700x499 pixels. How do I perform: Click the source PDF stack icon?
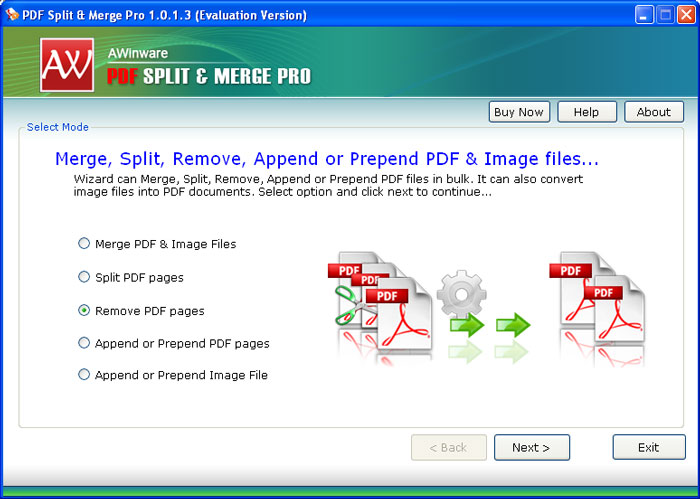[x=380, y=301]
